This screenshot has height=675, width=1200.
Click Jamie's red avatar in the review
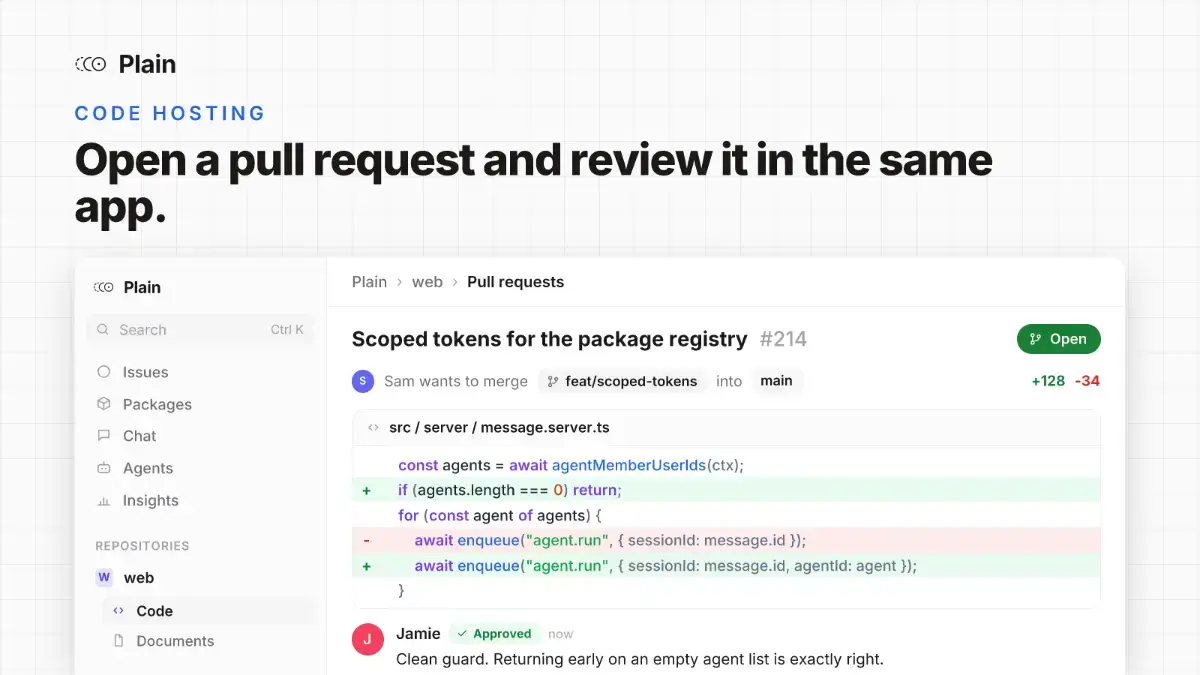368,639
